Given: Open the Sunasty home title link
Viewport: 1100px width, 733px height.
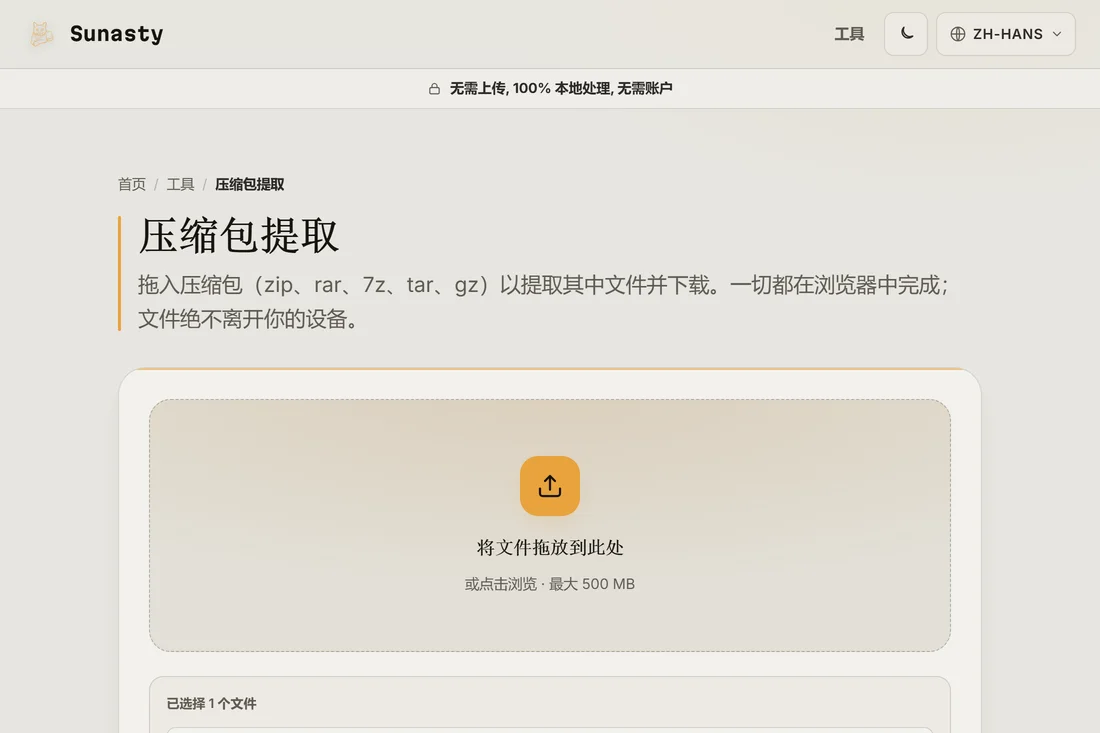Looking at the screenshot, I should [116, 34].
